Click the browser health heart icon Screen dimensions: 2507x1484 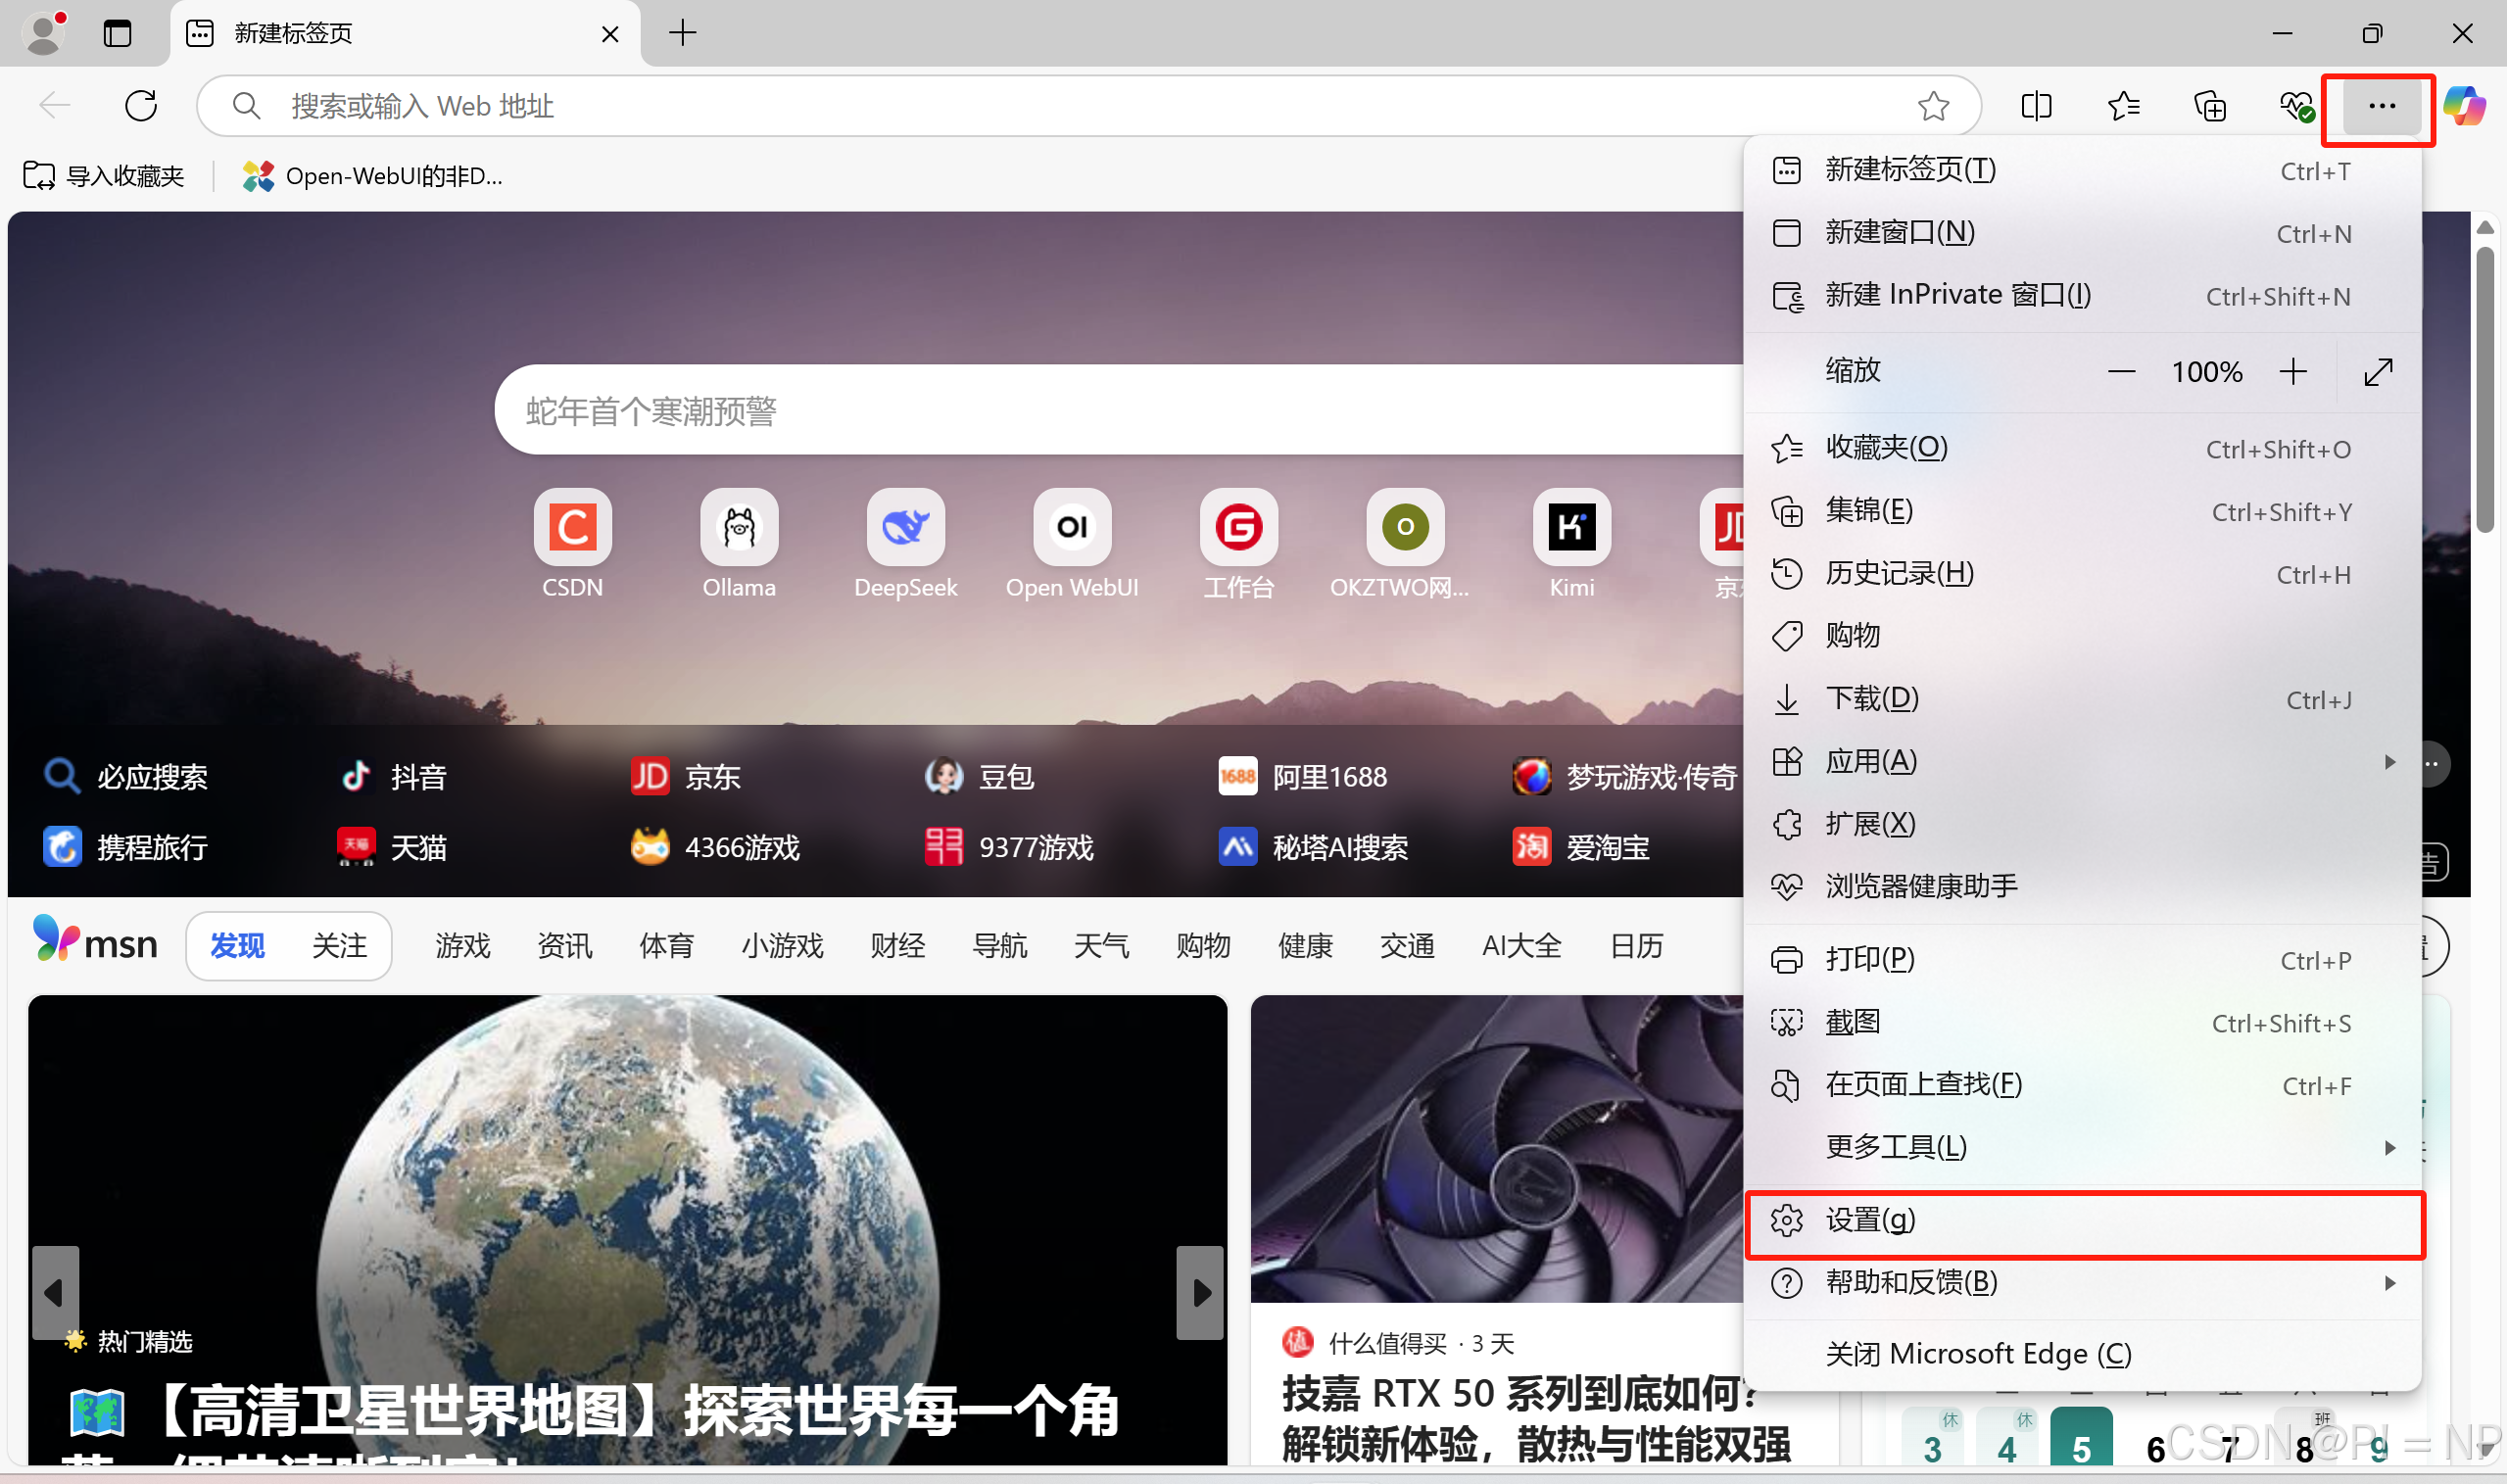2295,105
